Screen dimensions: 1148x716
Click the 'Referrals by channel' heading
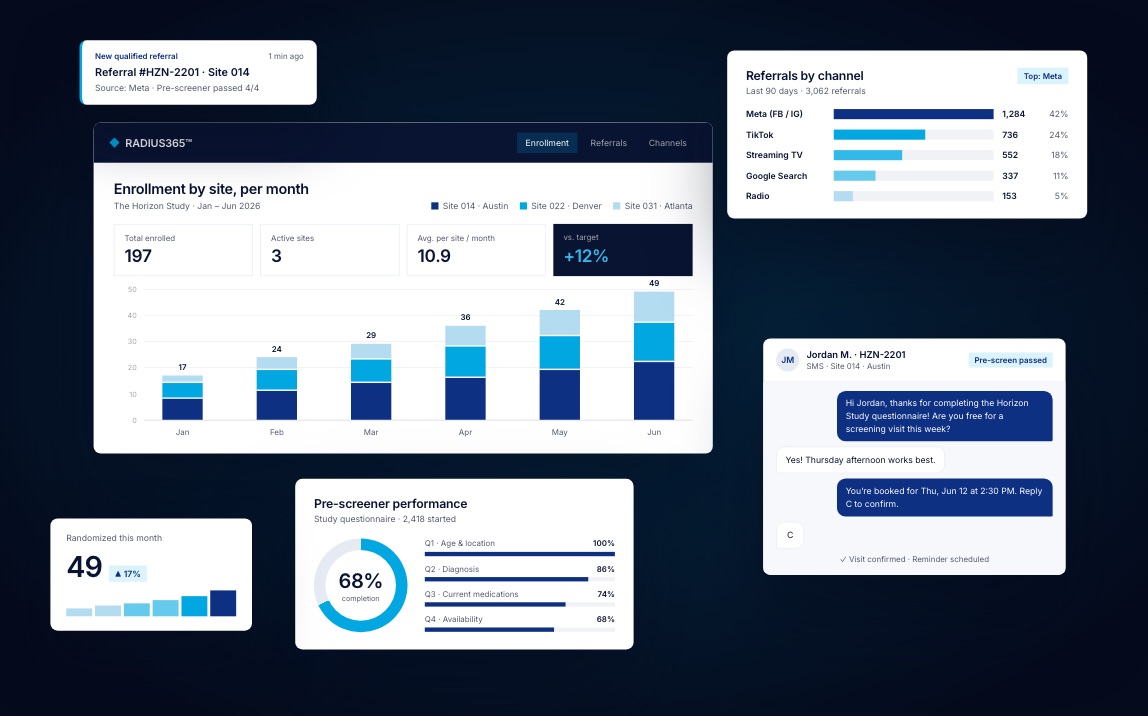click(805, 76)
